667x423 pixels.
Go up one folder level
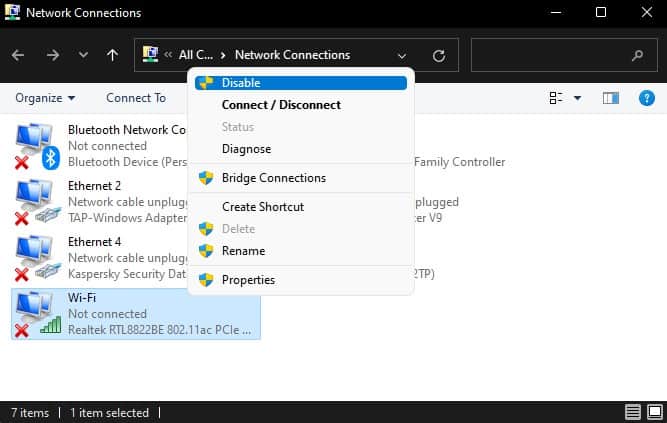(112, 55)
